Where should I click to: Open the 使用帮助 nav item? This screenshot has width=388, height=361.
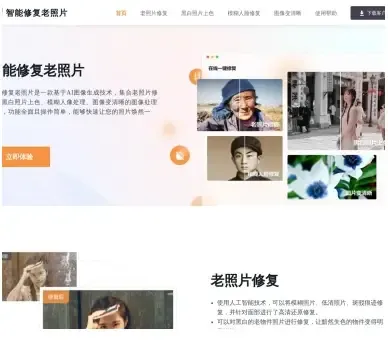pyautogui.click(x=326, y=13)
